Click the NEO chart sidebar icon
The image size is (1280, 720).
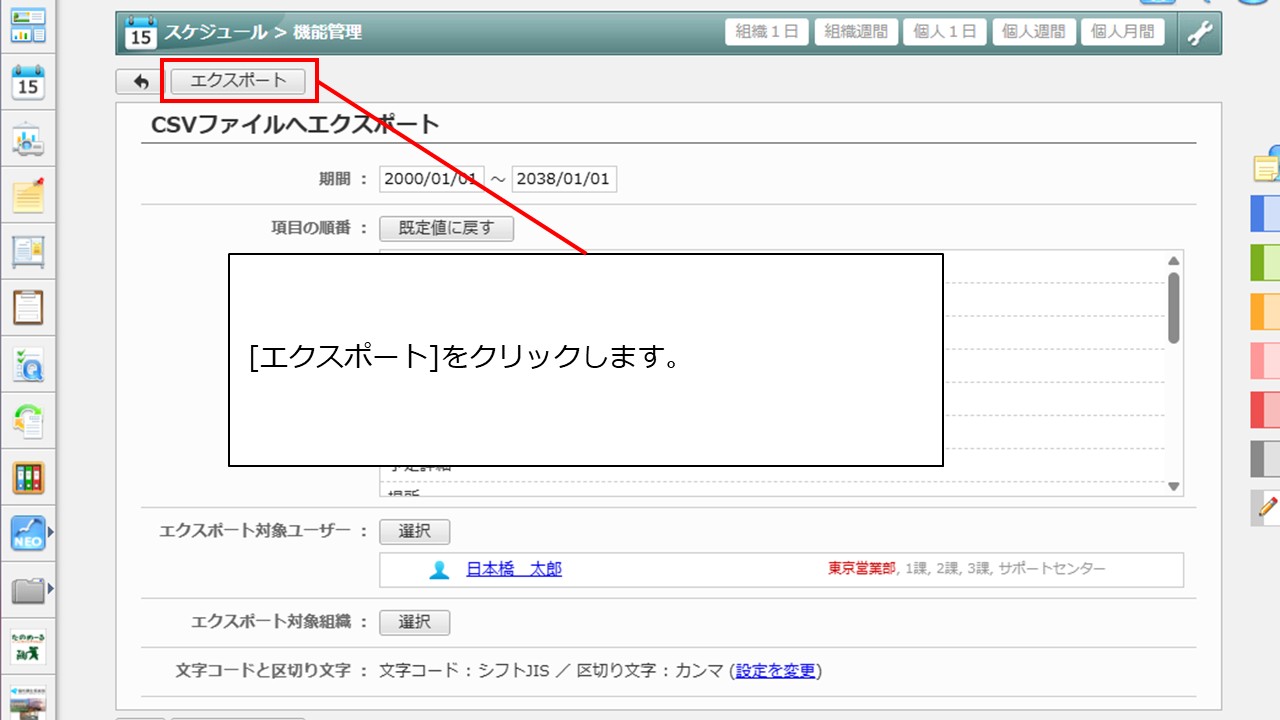[x=28, y=534]
